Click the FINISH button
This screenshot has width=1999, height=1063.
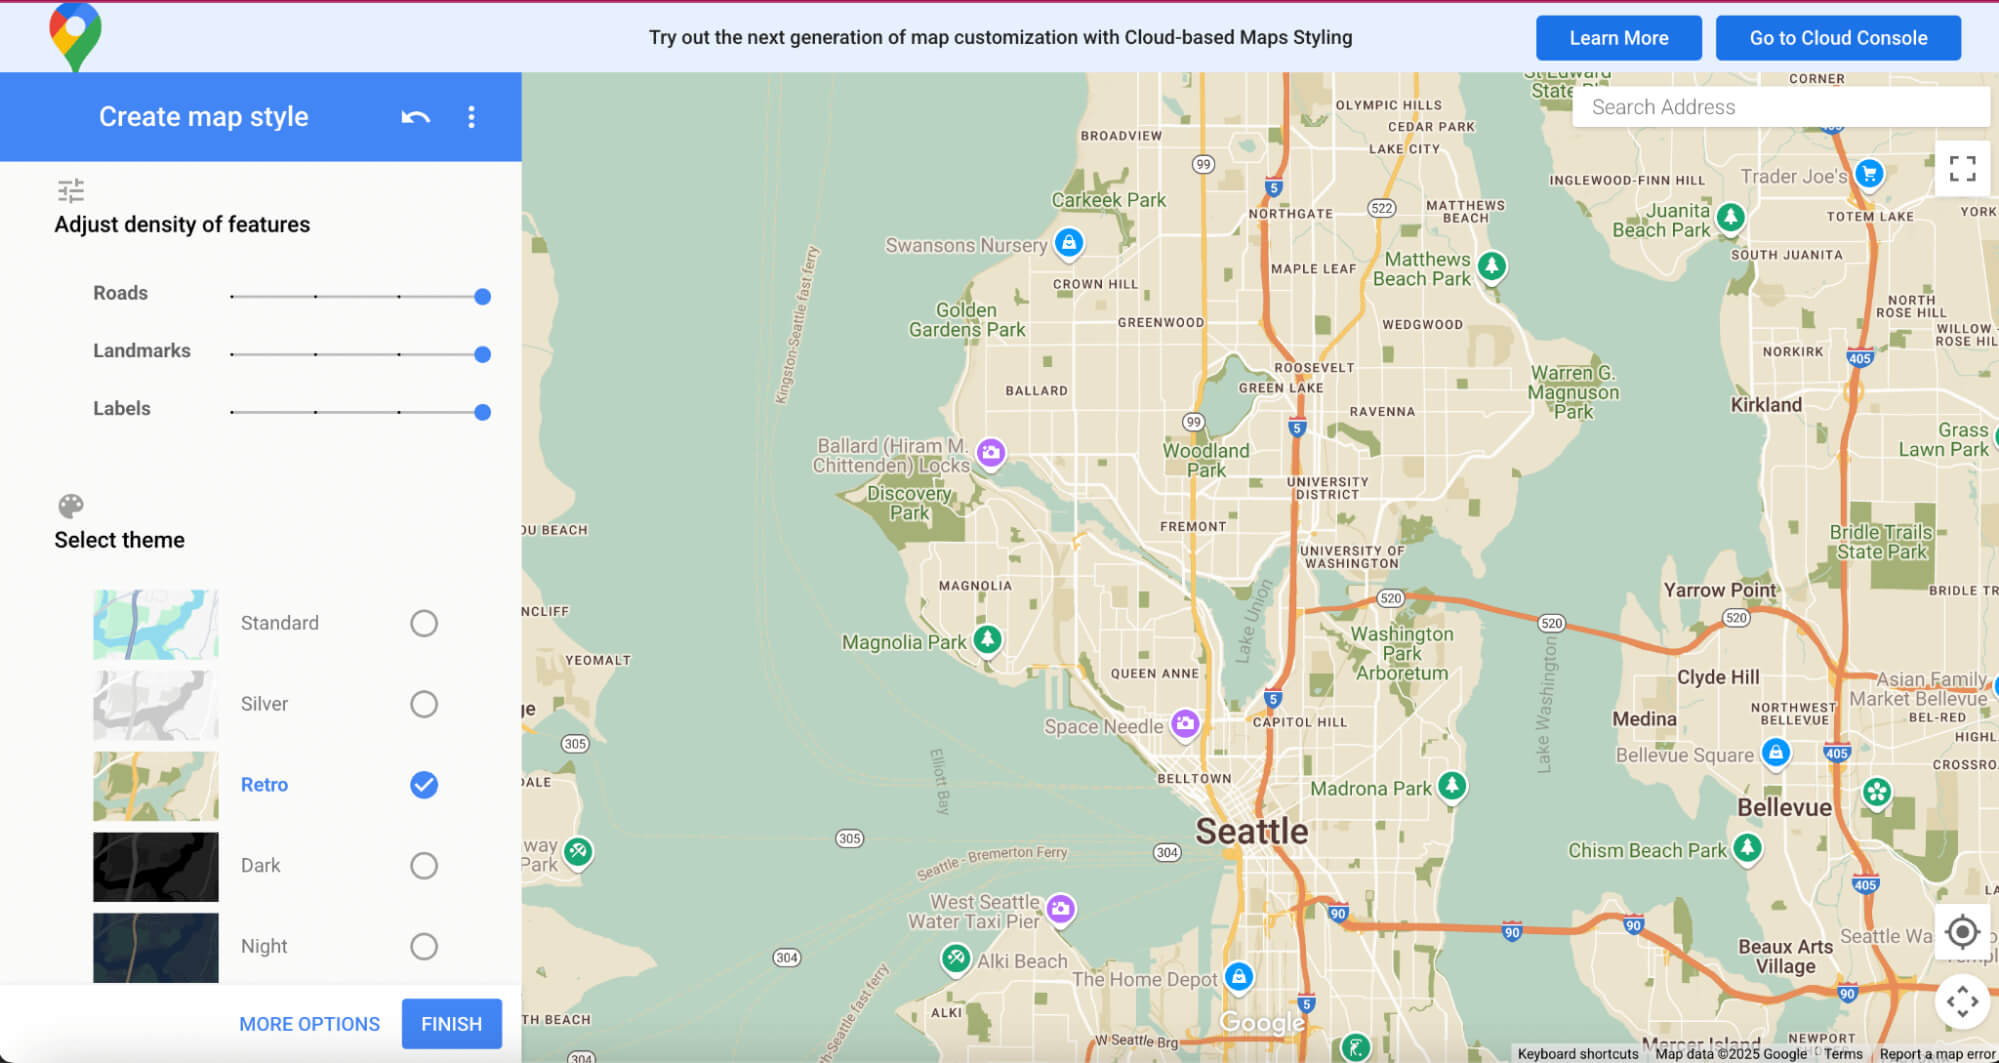click(451, 1023)
